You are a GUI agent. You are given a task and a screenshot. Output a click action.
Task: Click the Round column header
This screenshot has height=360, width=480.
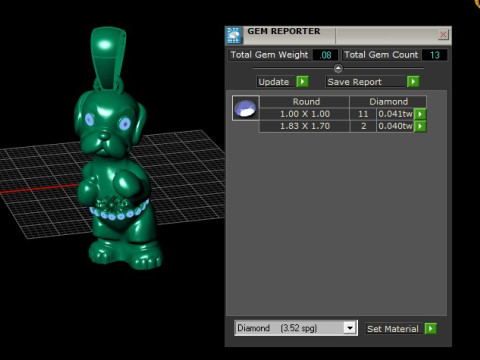point(304,102)
